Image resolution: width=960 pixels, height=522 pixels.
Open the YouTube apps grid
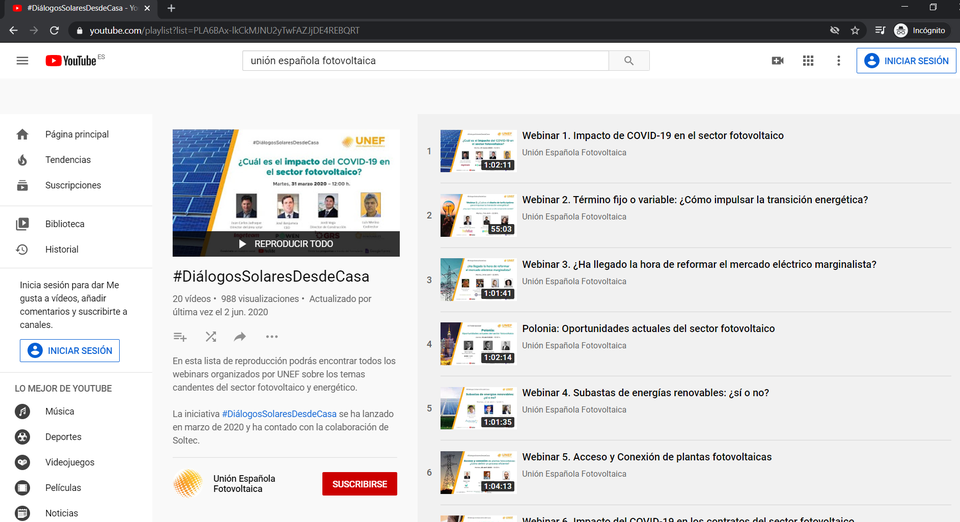[x=808, y=61]
